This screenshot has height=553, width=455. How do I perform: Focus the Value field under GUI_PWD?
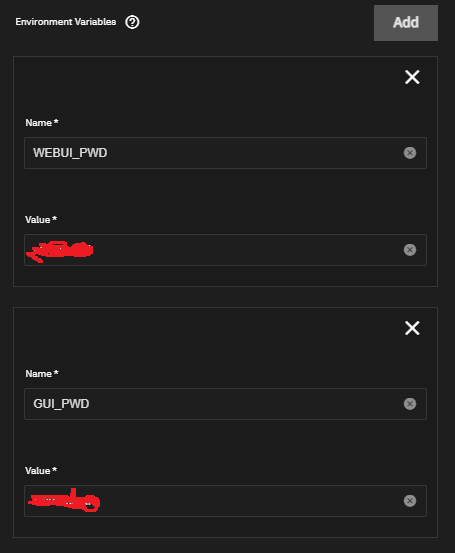tap(225, 501)
